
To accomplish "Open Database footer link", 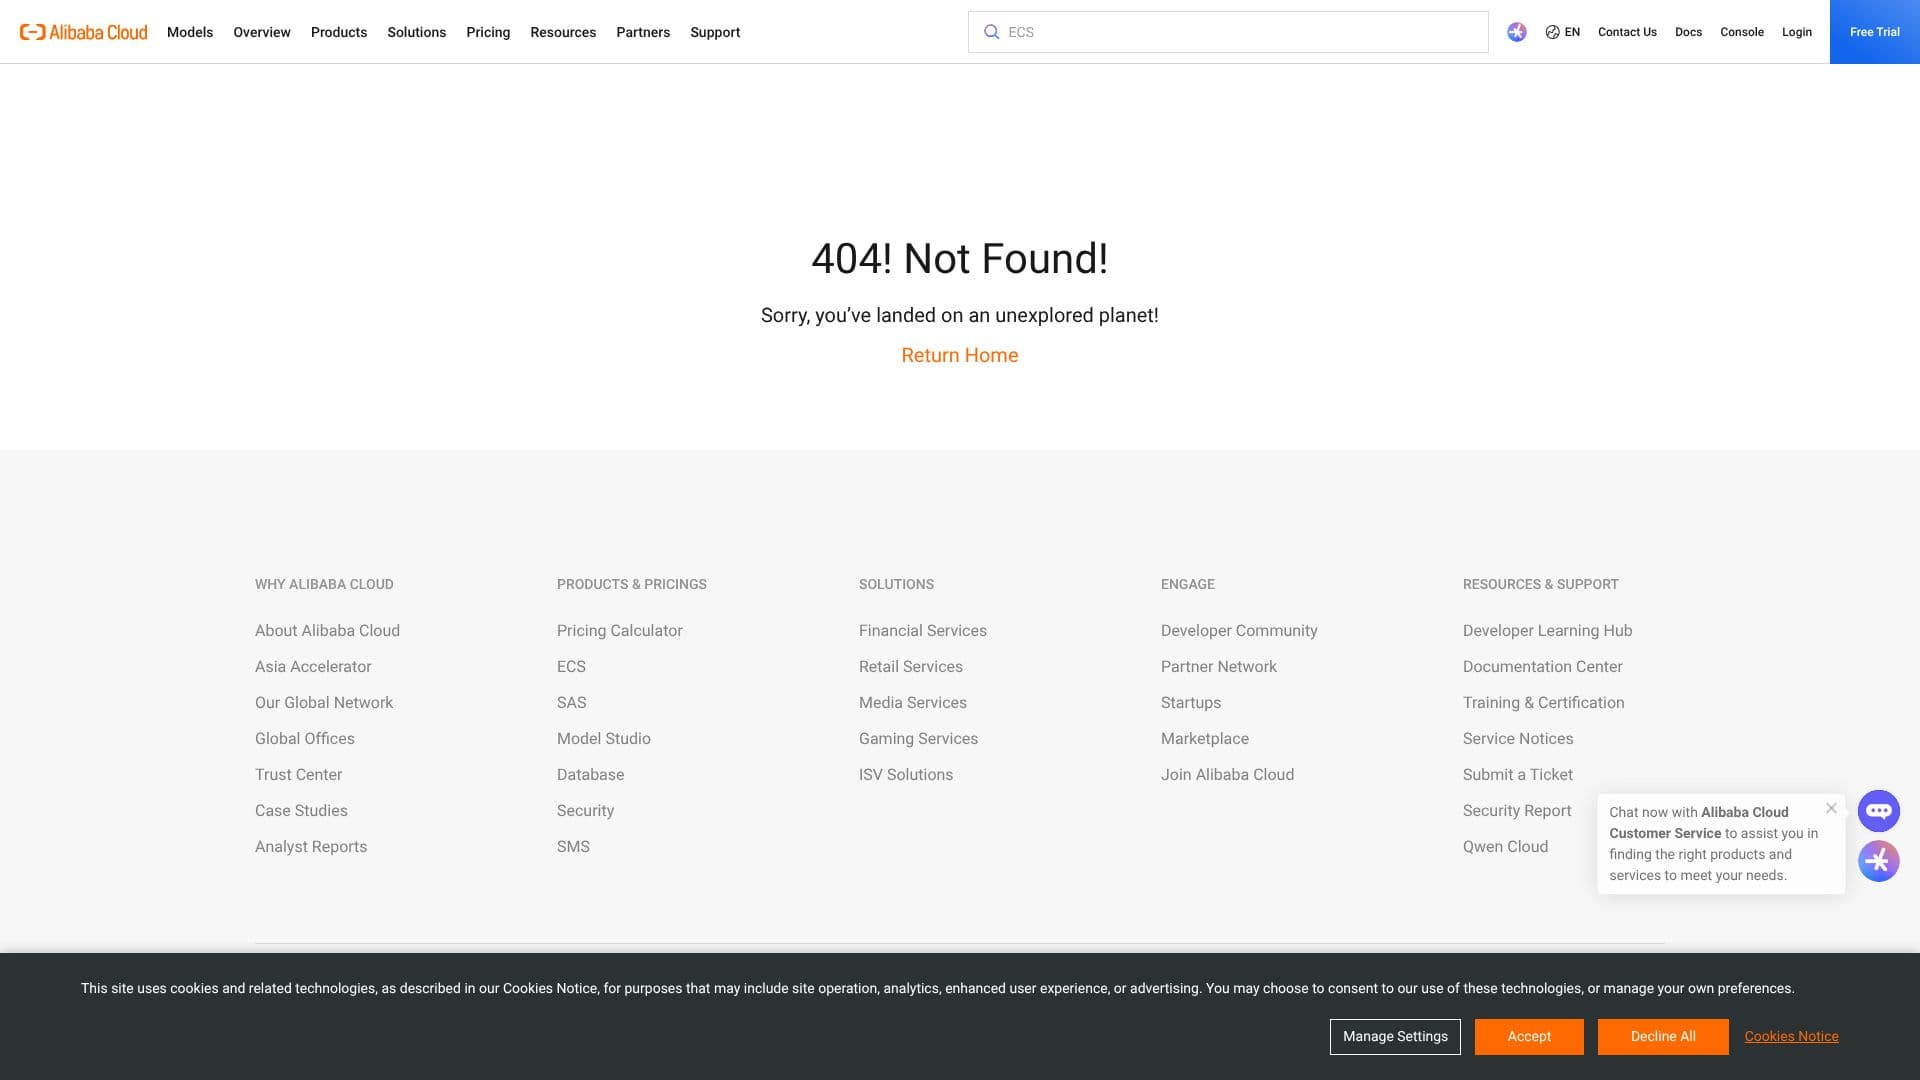I will [x=590, y=775].
